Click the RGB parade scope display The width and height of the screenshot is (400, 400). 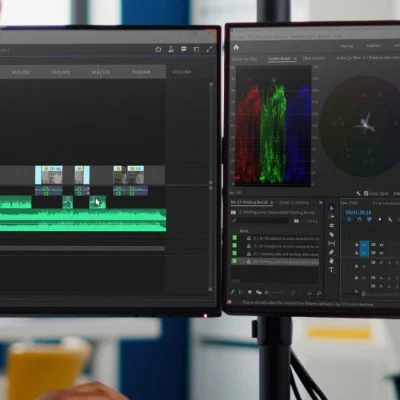[273, 125]
